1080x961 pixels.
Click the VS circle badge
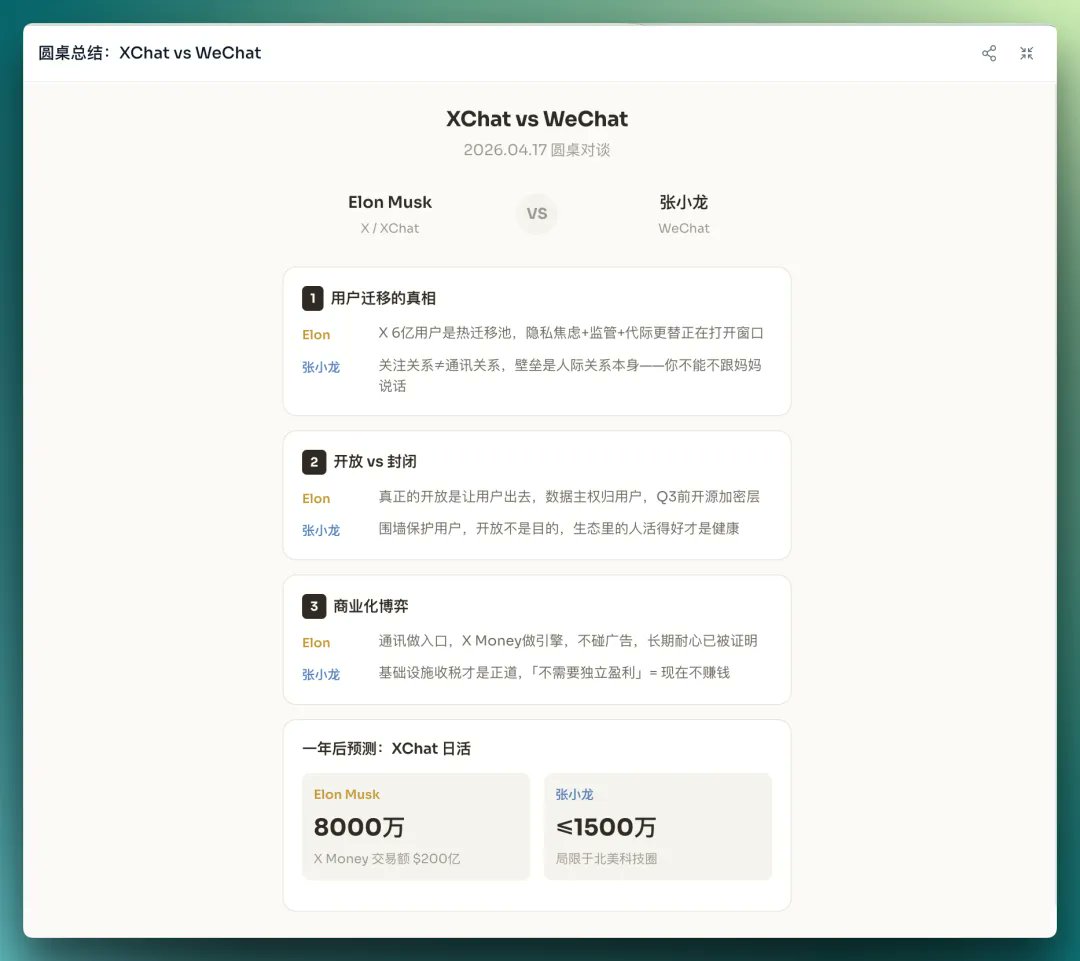coord(537,214)
